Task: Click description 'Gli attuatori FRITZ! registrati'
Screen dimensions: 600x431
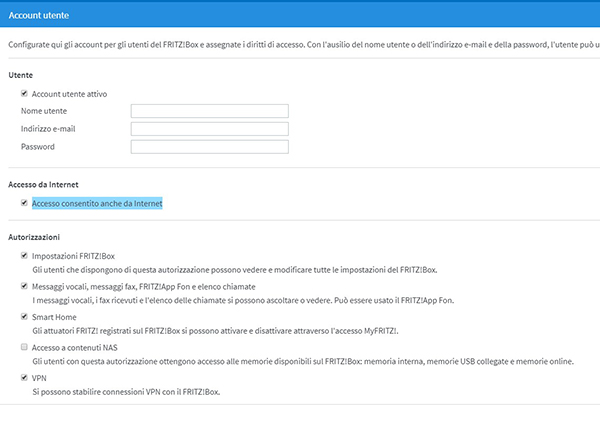Action: point(215,331)
